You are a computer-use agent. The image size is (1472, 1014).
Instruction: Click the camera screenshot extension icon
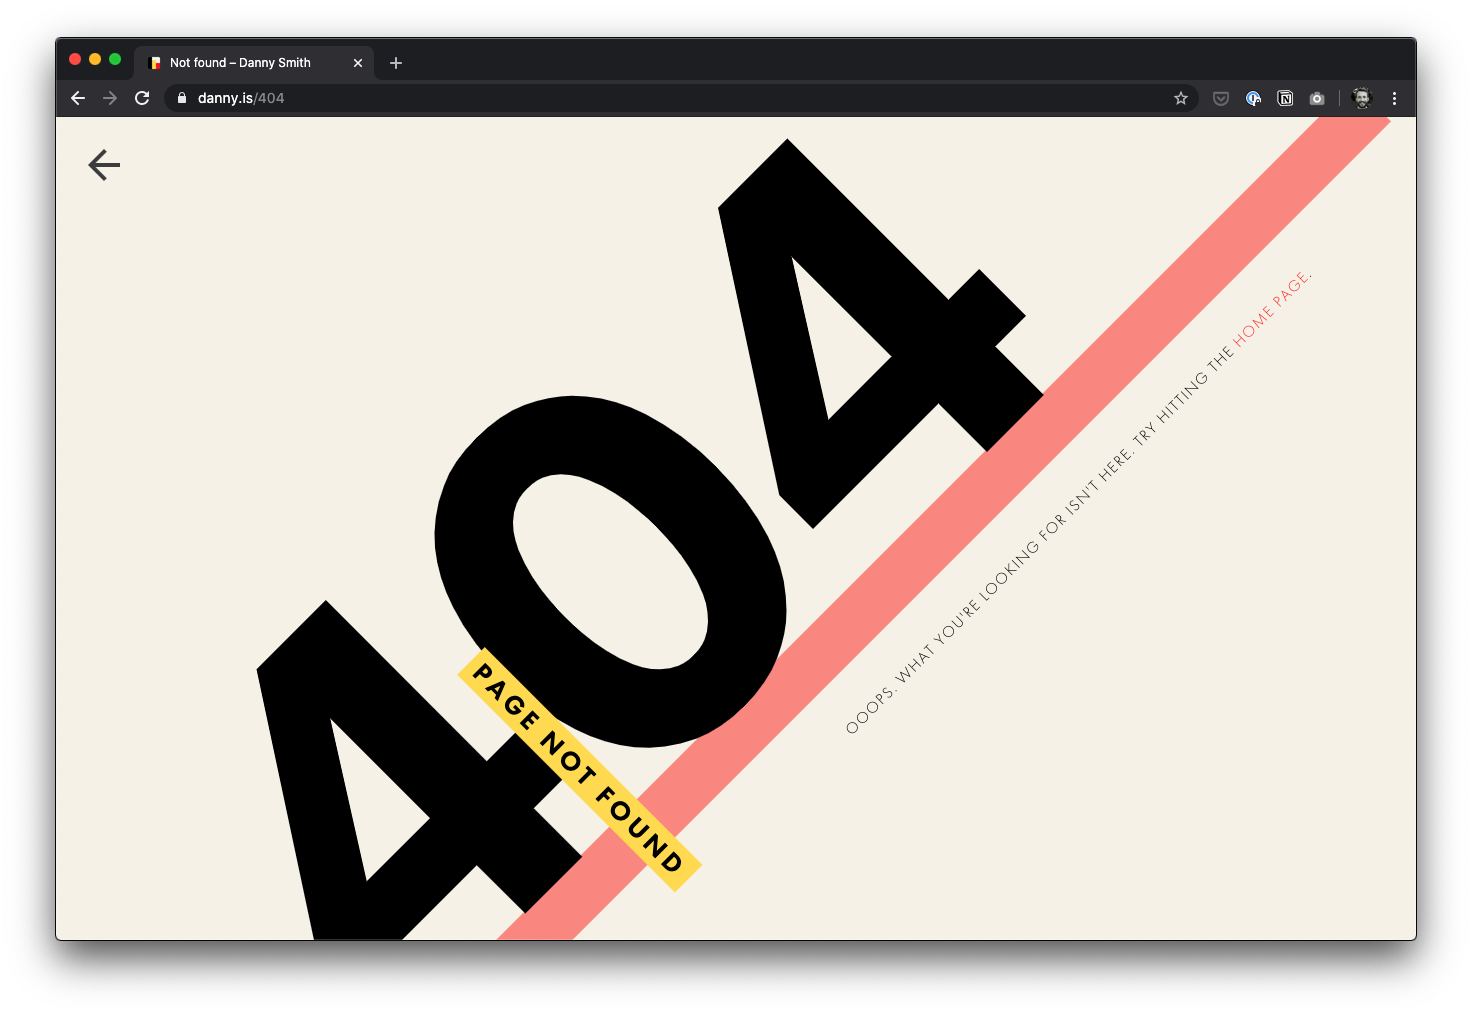(x=1317, y=98)
